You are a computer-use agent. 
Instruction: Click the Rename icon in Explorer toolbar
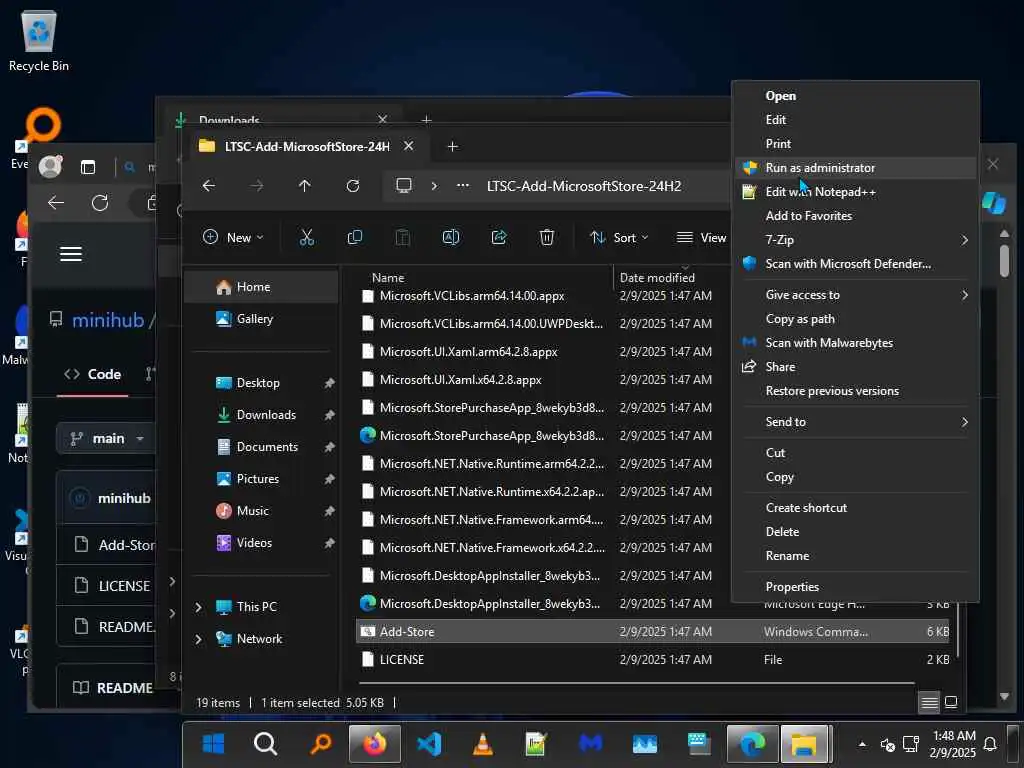coord(451,238)
